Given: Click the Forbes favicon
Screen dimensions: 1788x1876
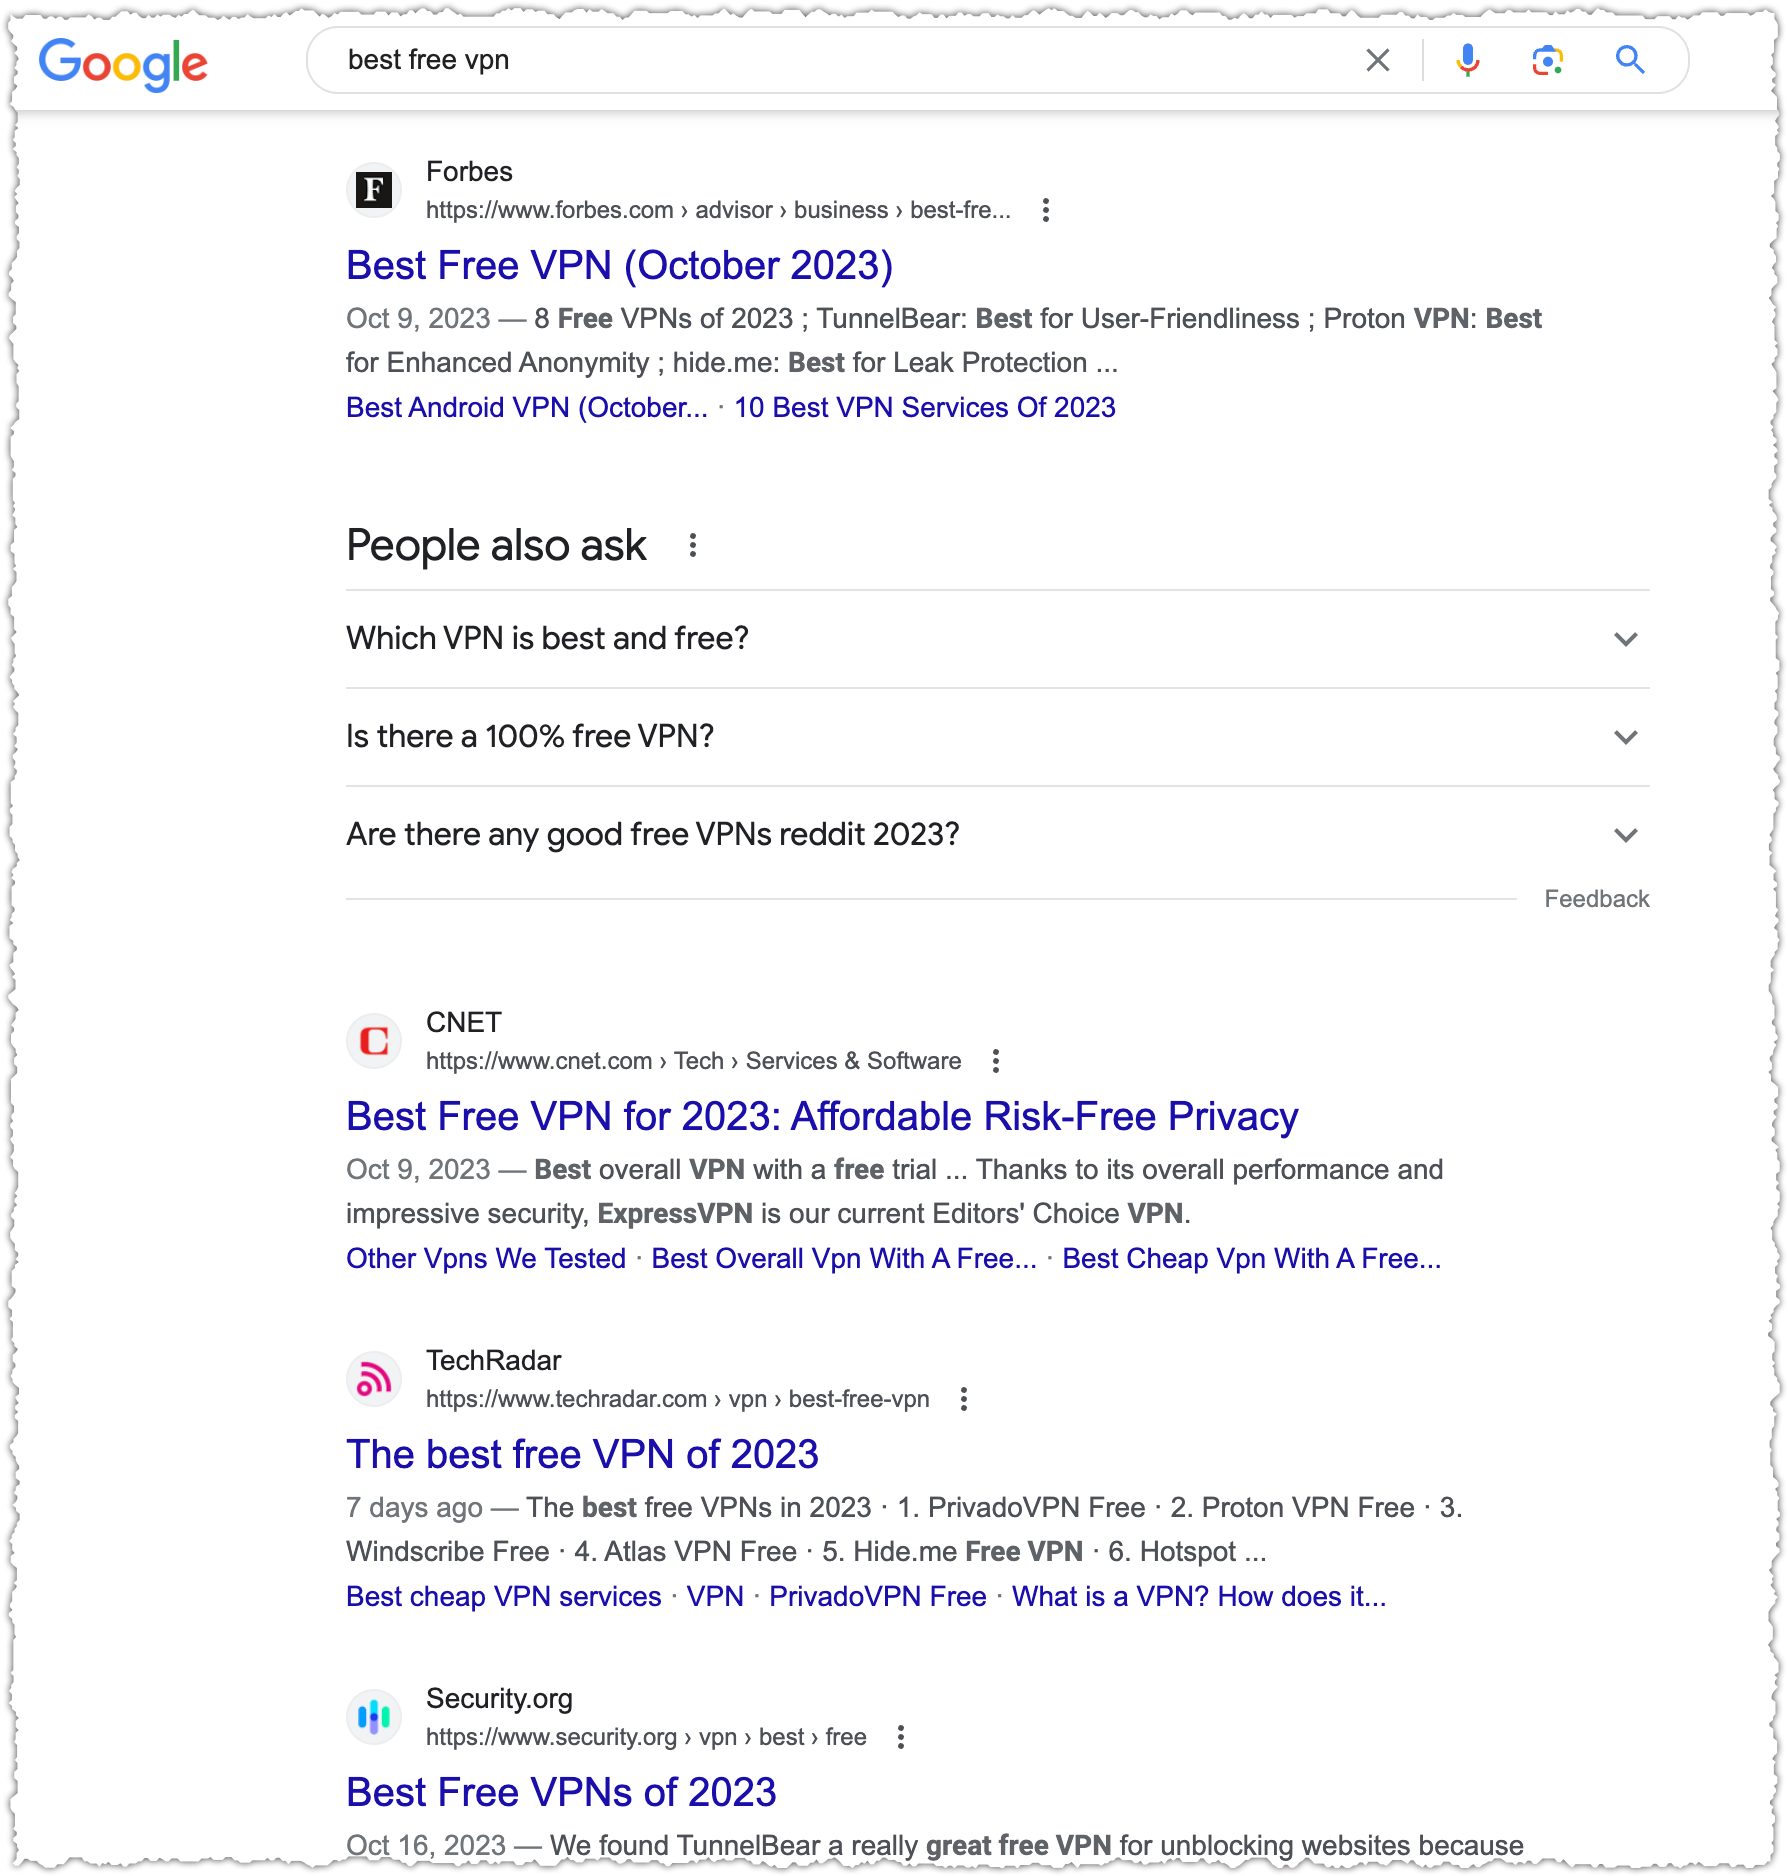Looking at the screenshot, I should pyautogui.click(x=374, y=189).
